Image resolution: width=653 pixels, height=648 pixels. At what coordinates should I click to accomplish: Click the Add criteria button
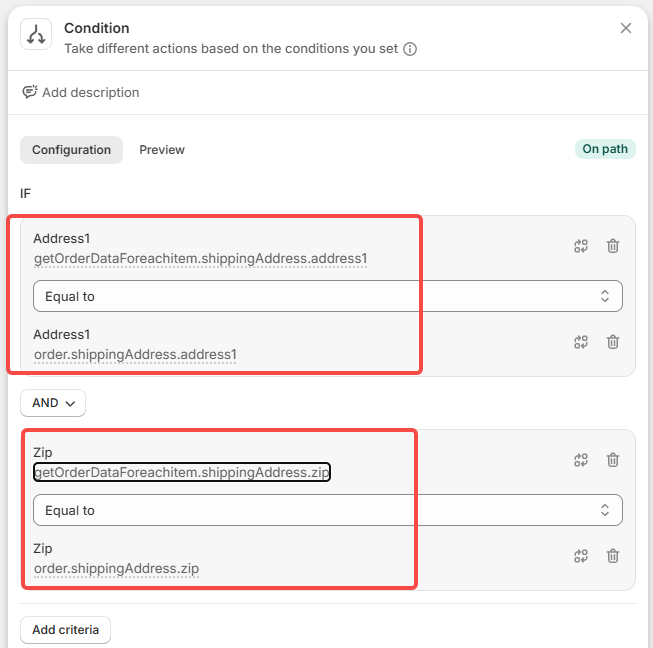point(65,630)
